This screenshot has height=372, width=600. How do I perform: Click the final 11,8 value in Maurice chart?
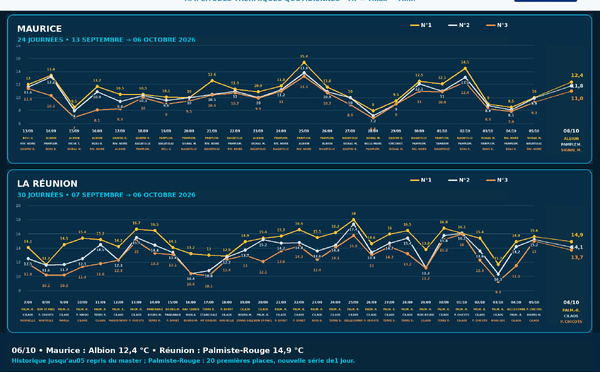(577, 86)
